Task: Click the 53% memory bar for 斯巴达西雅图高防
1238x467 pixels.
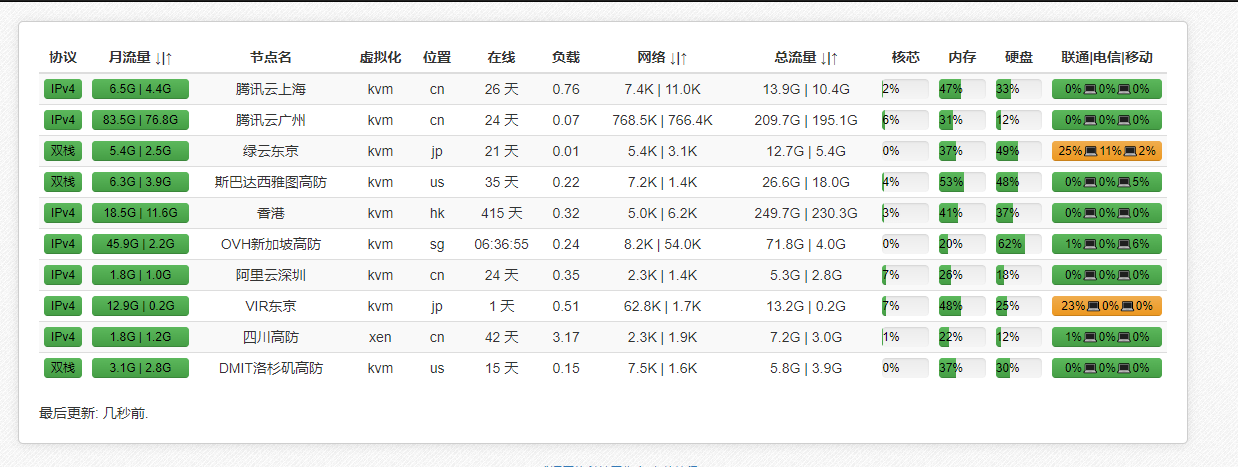Action: [961, 182]
